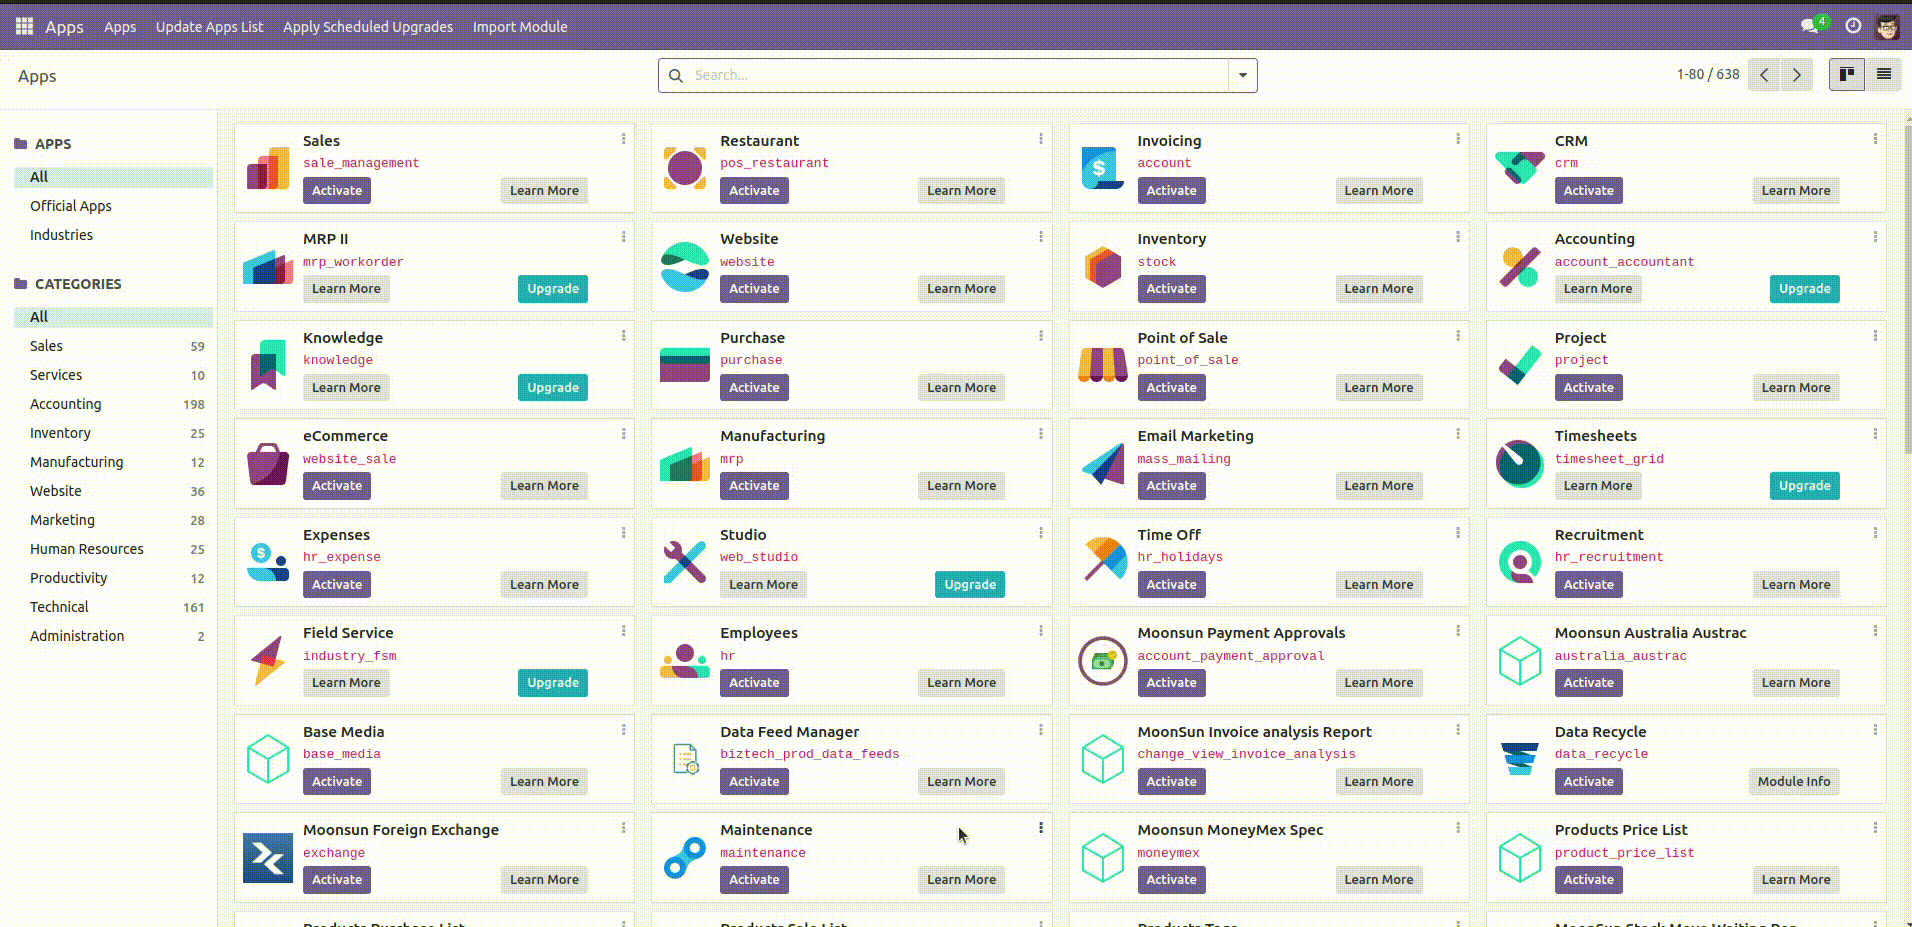Switch to Kanban view
This screenshot has width=1912, height=927.
coord(1847,74)
